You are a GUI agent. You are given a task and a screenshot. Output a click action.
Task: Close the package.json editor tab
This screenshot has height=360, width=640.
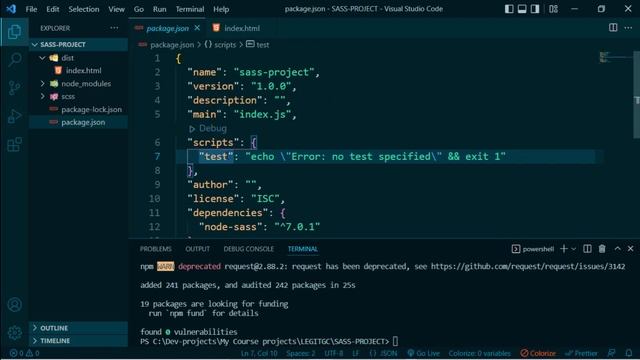(x=197, y=28)
